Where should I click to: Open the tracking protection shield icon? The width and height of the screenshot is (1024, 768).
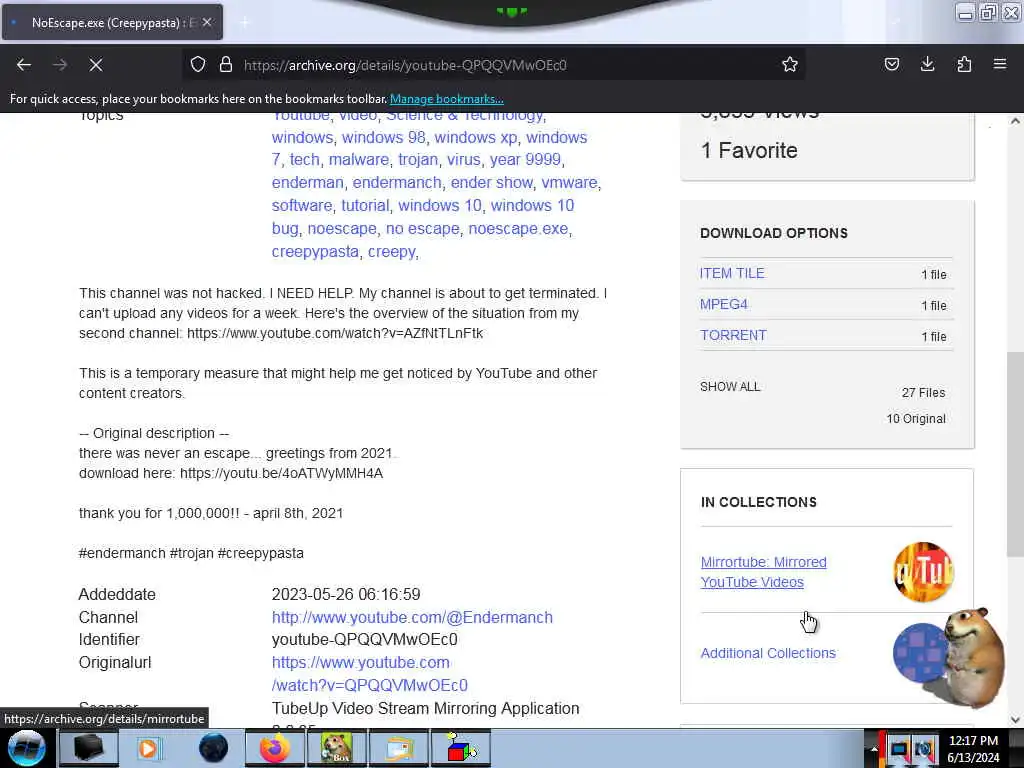coord(198,65)
